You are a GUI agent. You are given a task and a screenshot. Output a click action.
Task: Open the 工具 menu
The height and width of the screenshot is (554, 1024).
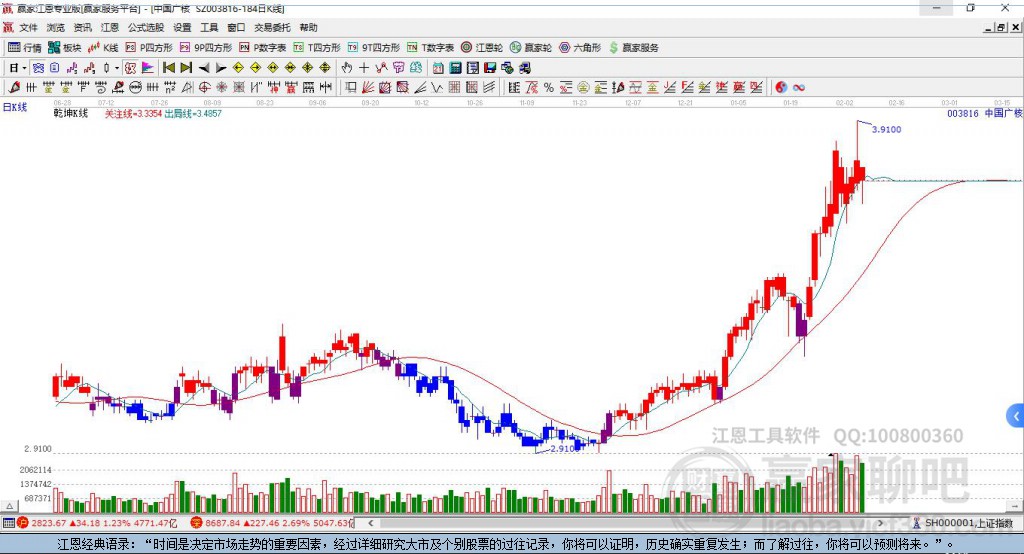point(209,27)
